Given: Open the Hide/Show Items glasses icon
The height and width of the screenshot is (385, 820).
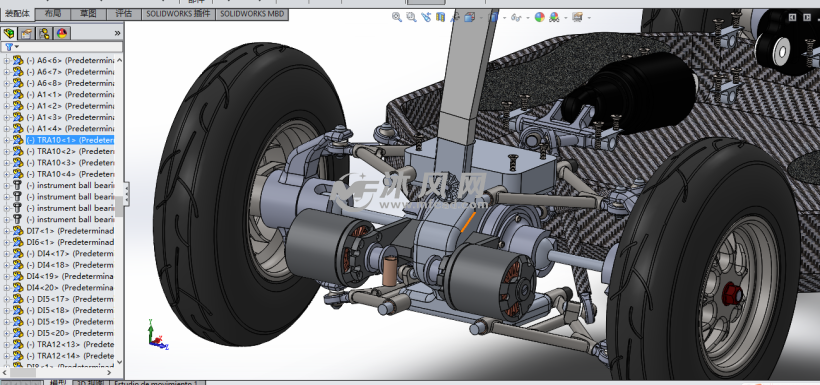Looking at the screenshot, I should point(516,17).
